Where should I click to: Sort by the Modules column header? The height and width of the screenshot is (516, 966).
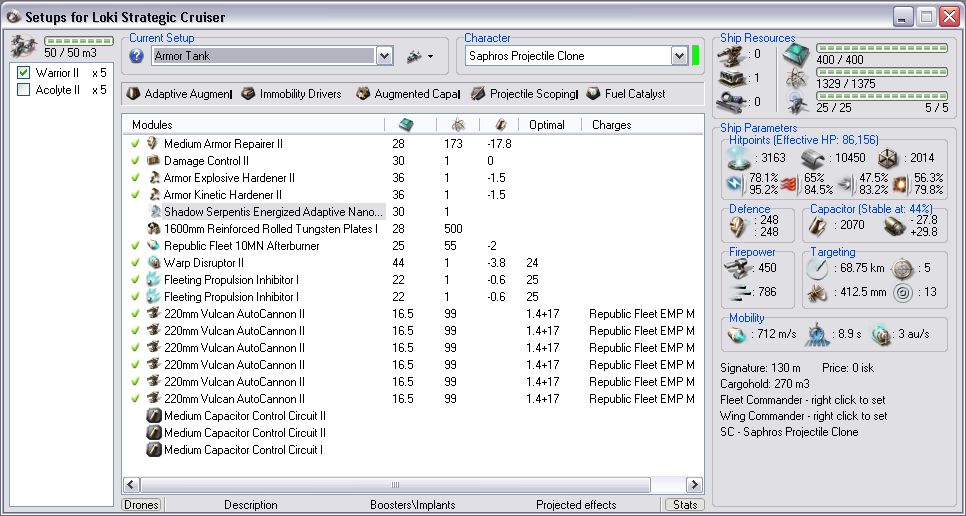[x=152, y=125]
